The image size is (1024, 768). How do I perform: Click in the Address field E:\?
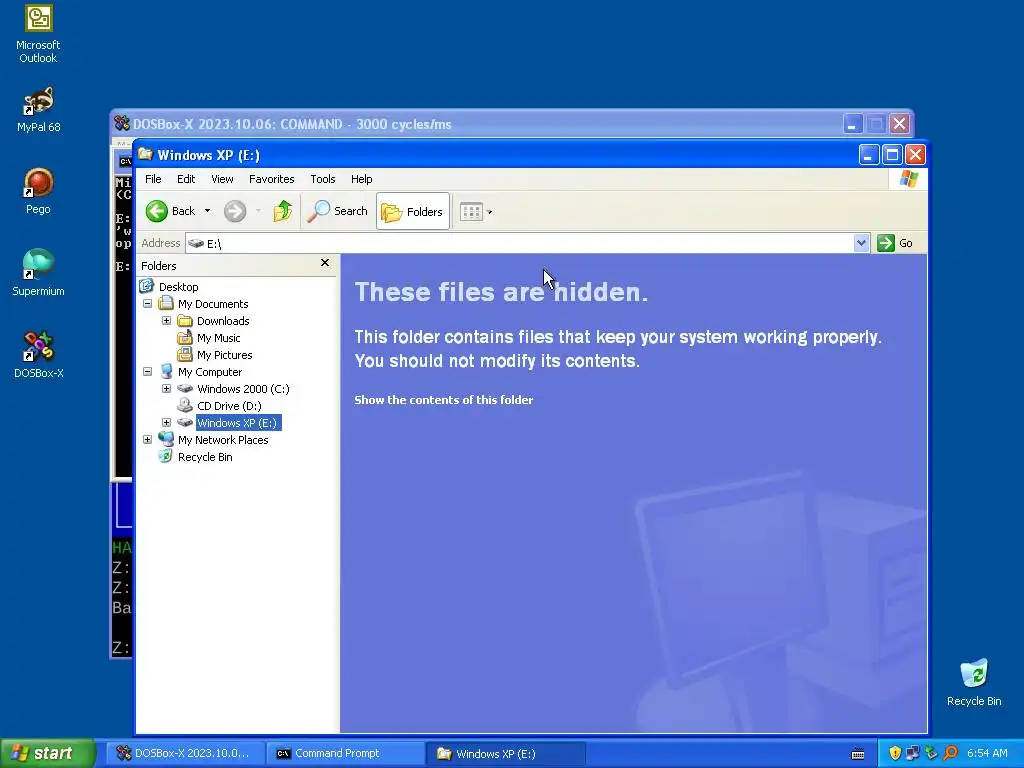[520, 243]
